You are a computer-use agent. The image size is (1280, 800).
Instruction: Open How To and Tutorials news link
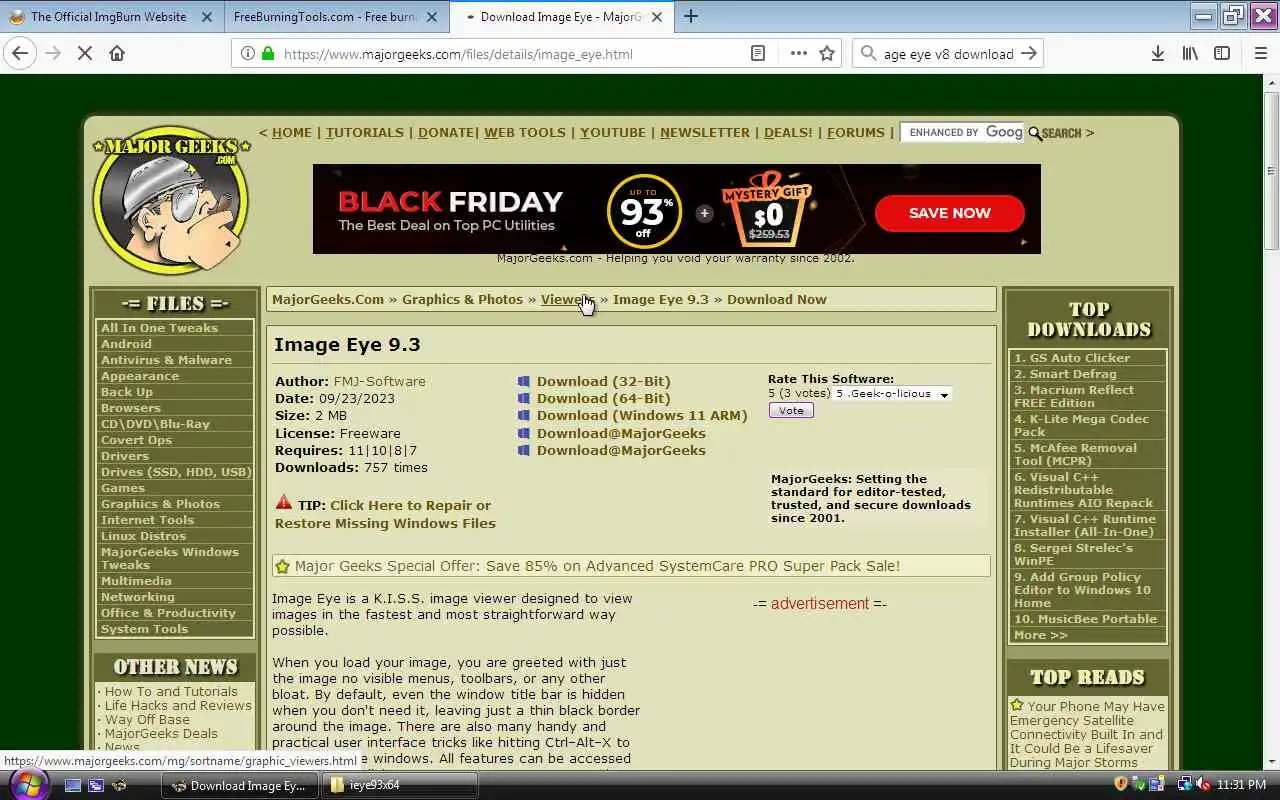tap(171, 691)
